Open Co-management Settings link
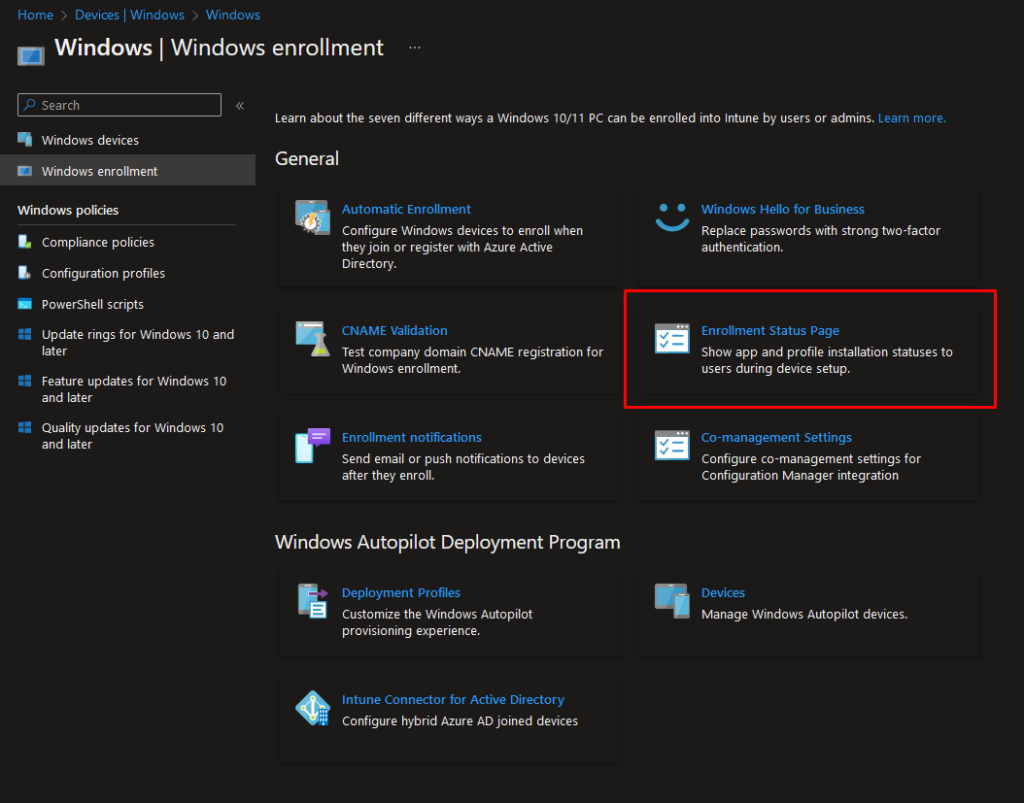 point(776,437)
